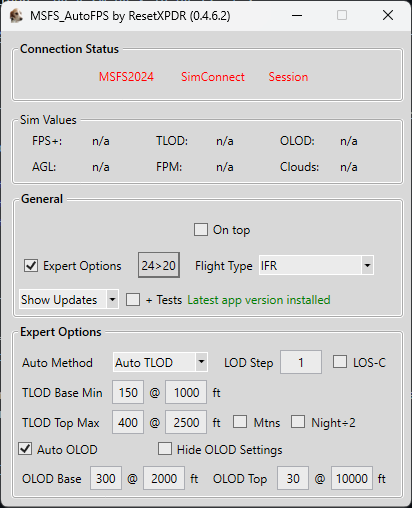This screenshot has height=508, width=412.
Task: Click the OLOD Base altitude 2000 field
Action: pos(164,478)
